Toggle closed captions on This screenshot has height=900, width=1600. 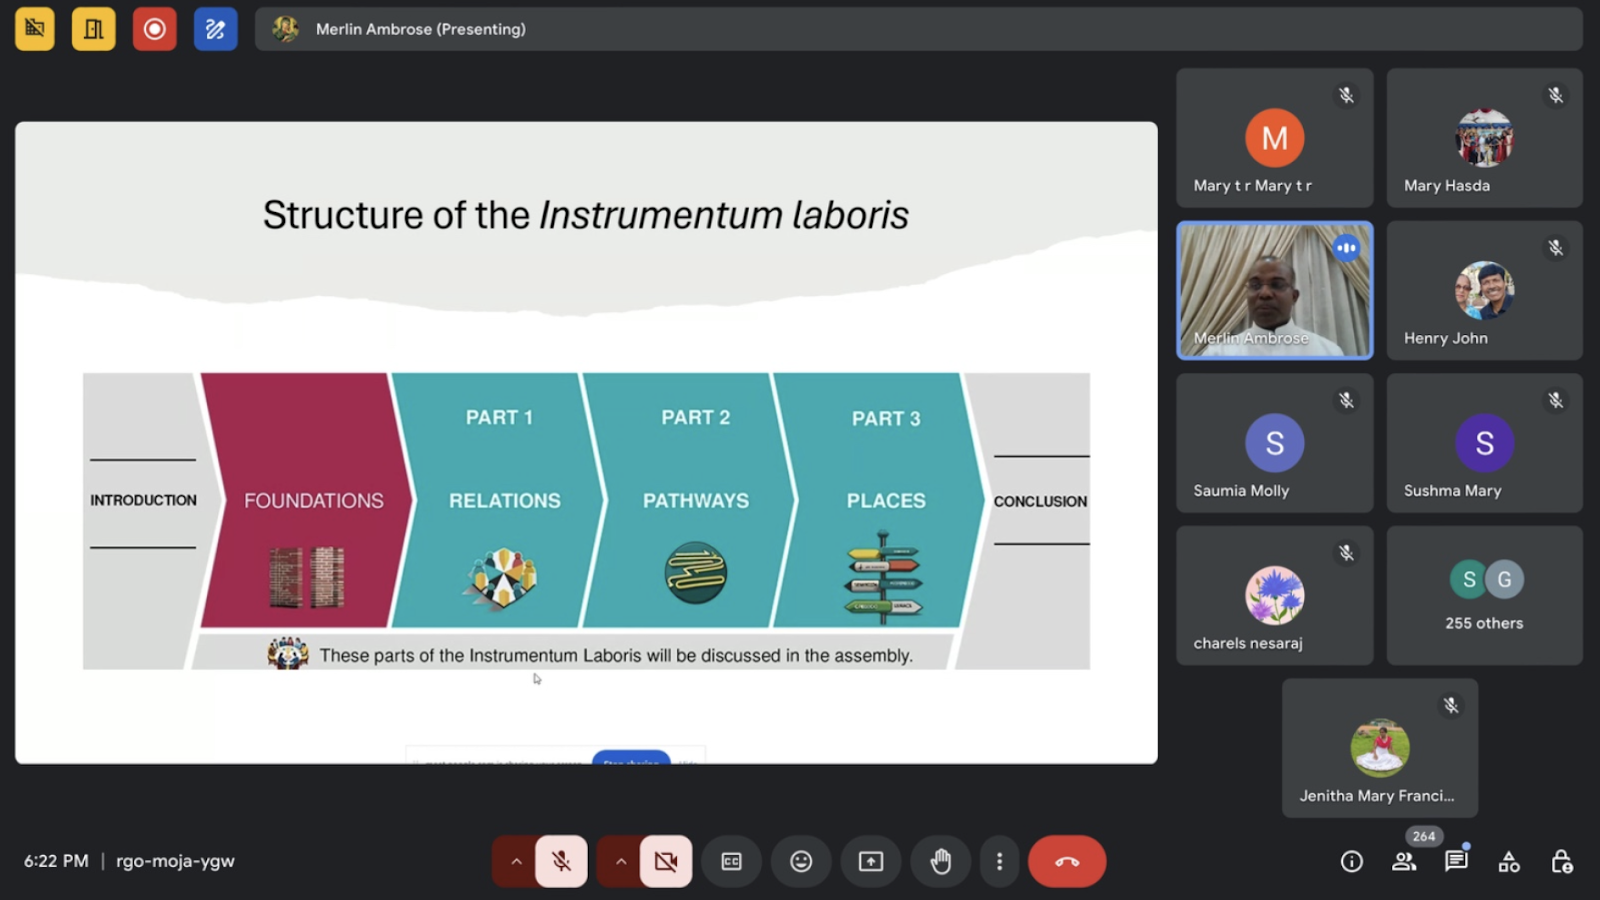tap(732, 861)
